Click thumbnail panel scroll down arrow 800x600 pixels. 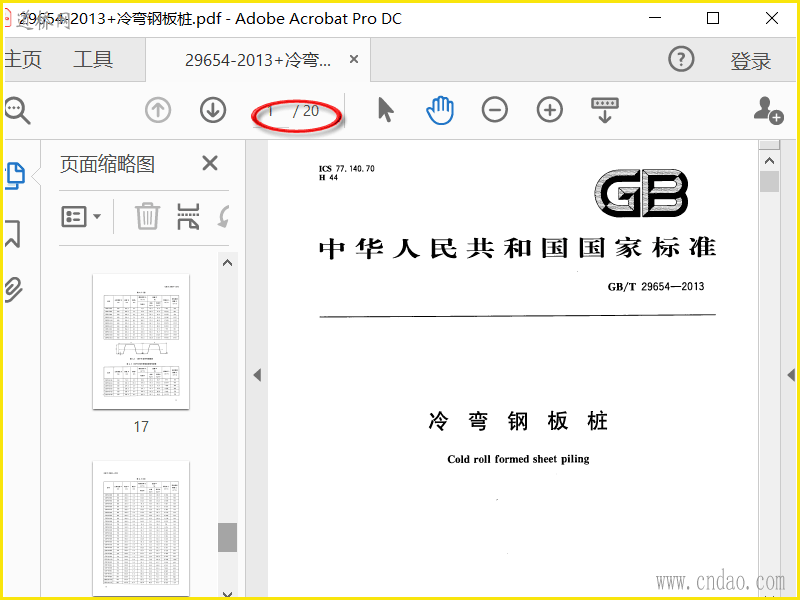click(x=228, y=594)
